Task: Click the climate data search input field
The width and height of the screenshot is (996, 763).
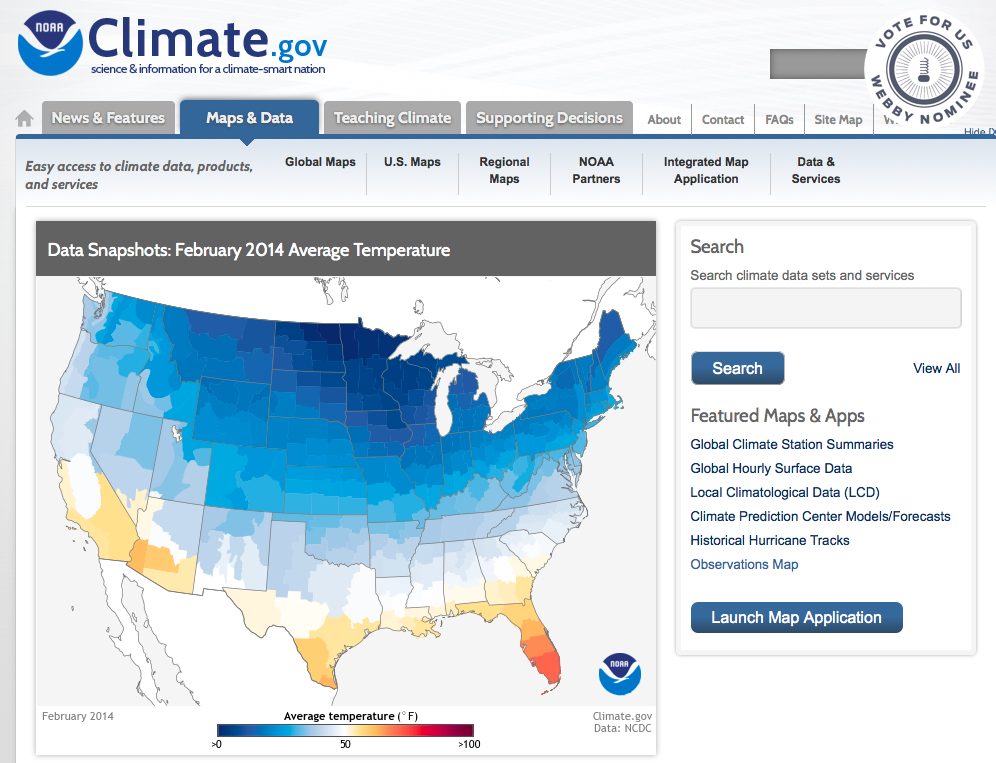Action: coord(825,307)
